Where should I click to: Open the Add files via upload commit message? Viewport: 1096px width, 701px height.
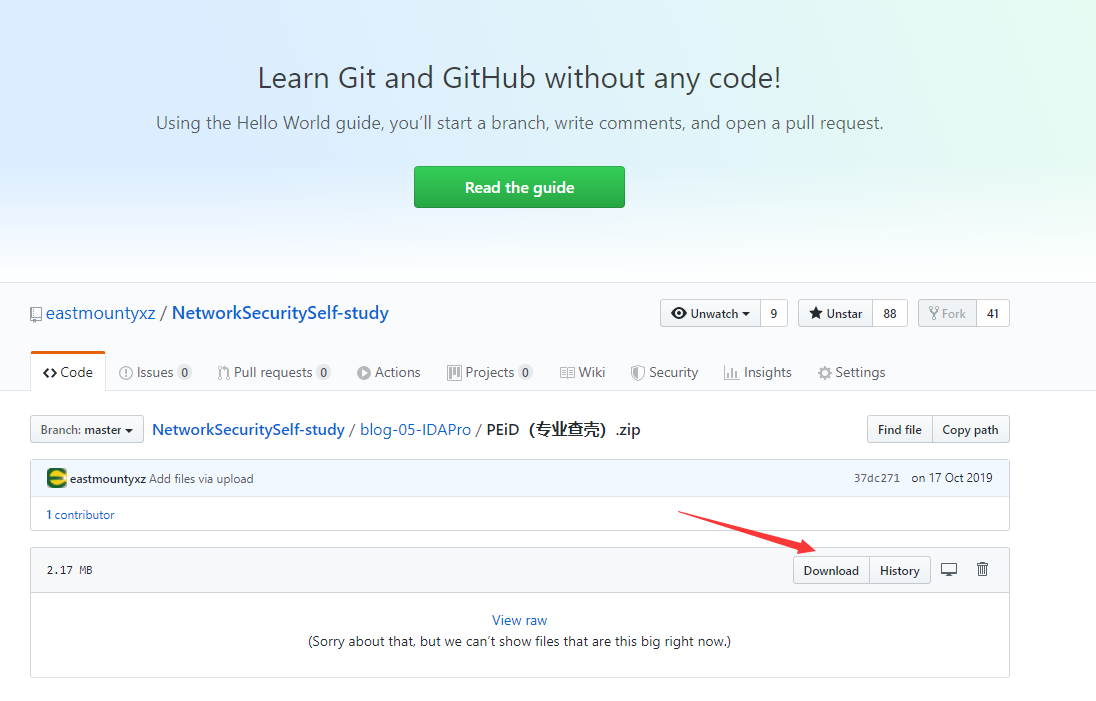click(201, 479)
